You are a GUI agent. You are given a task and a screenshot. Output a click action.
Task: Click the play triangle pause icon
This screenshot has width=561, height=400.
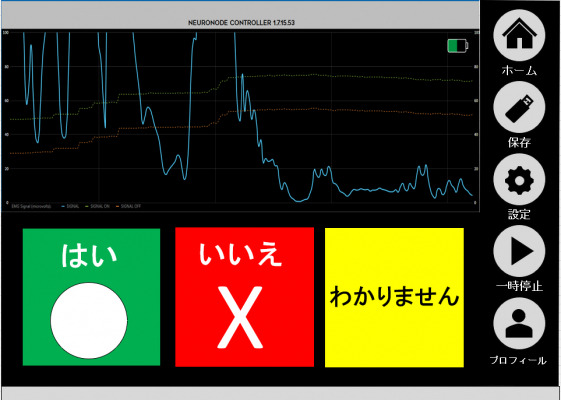tap(519, 251)
